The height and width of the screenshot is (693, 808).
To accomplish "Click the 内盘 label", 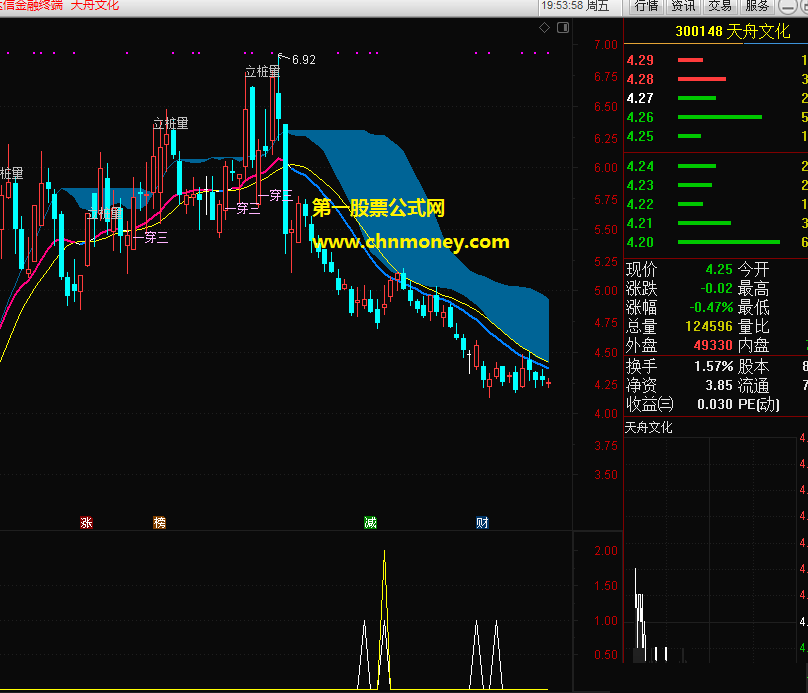I will click(753, 345).
